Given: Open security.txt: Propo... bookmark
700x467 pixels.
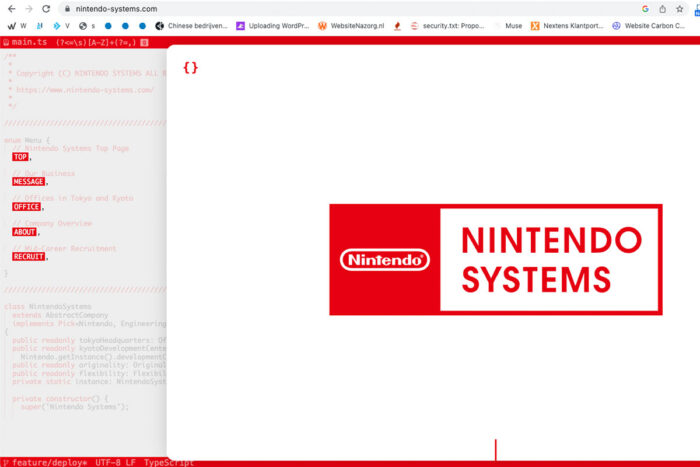Looking at the screenshot, I should pos(447,26).
